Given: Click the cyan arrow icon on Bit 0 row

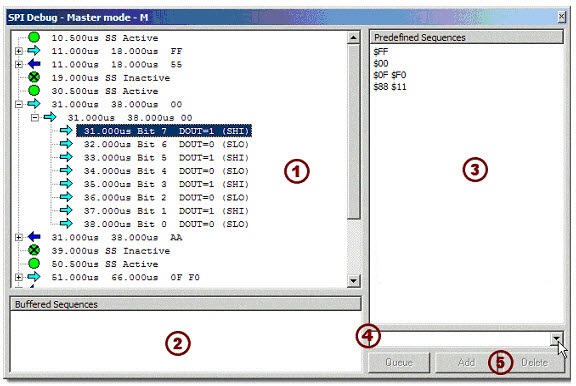Looking at the screenshot, I should click(66, 223).
